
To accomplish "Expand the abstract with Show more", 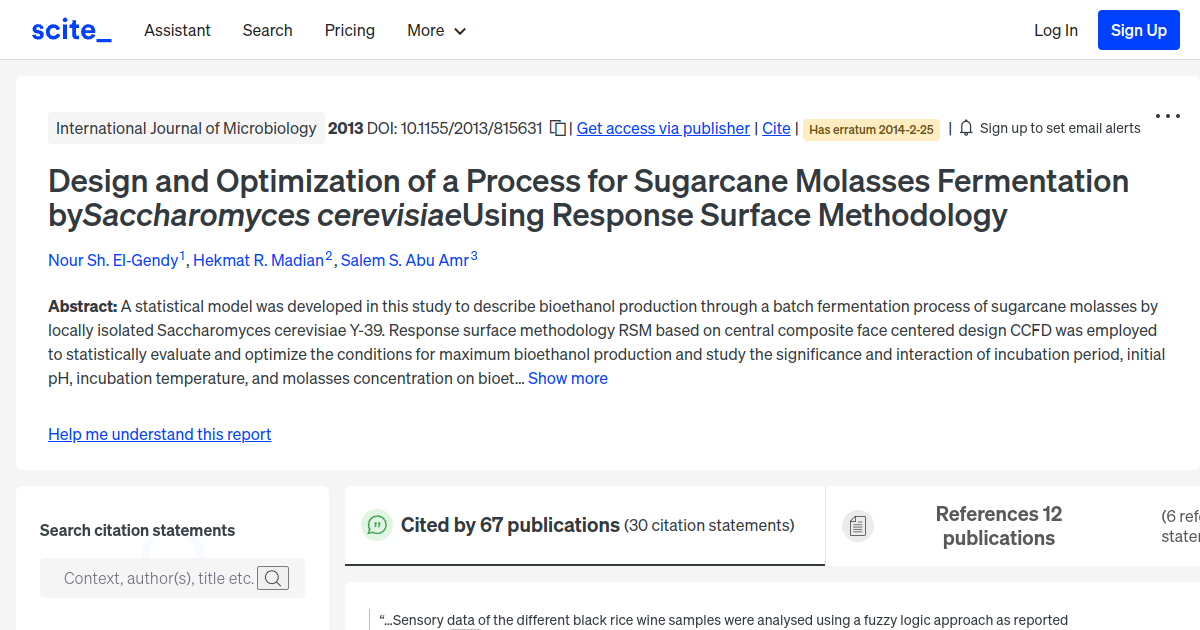I will point(567,378).
